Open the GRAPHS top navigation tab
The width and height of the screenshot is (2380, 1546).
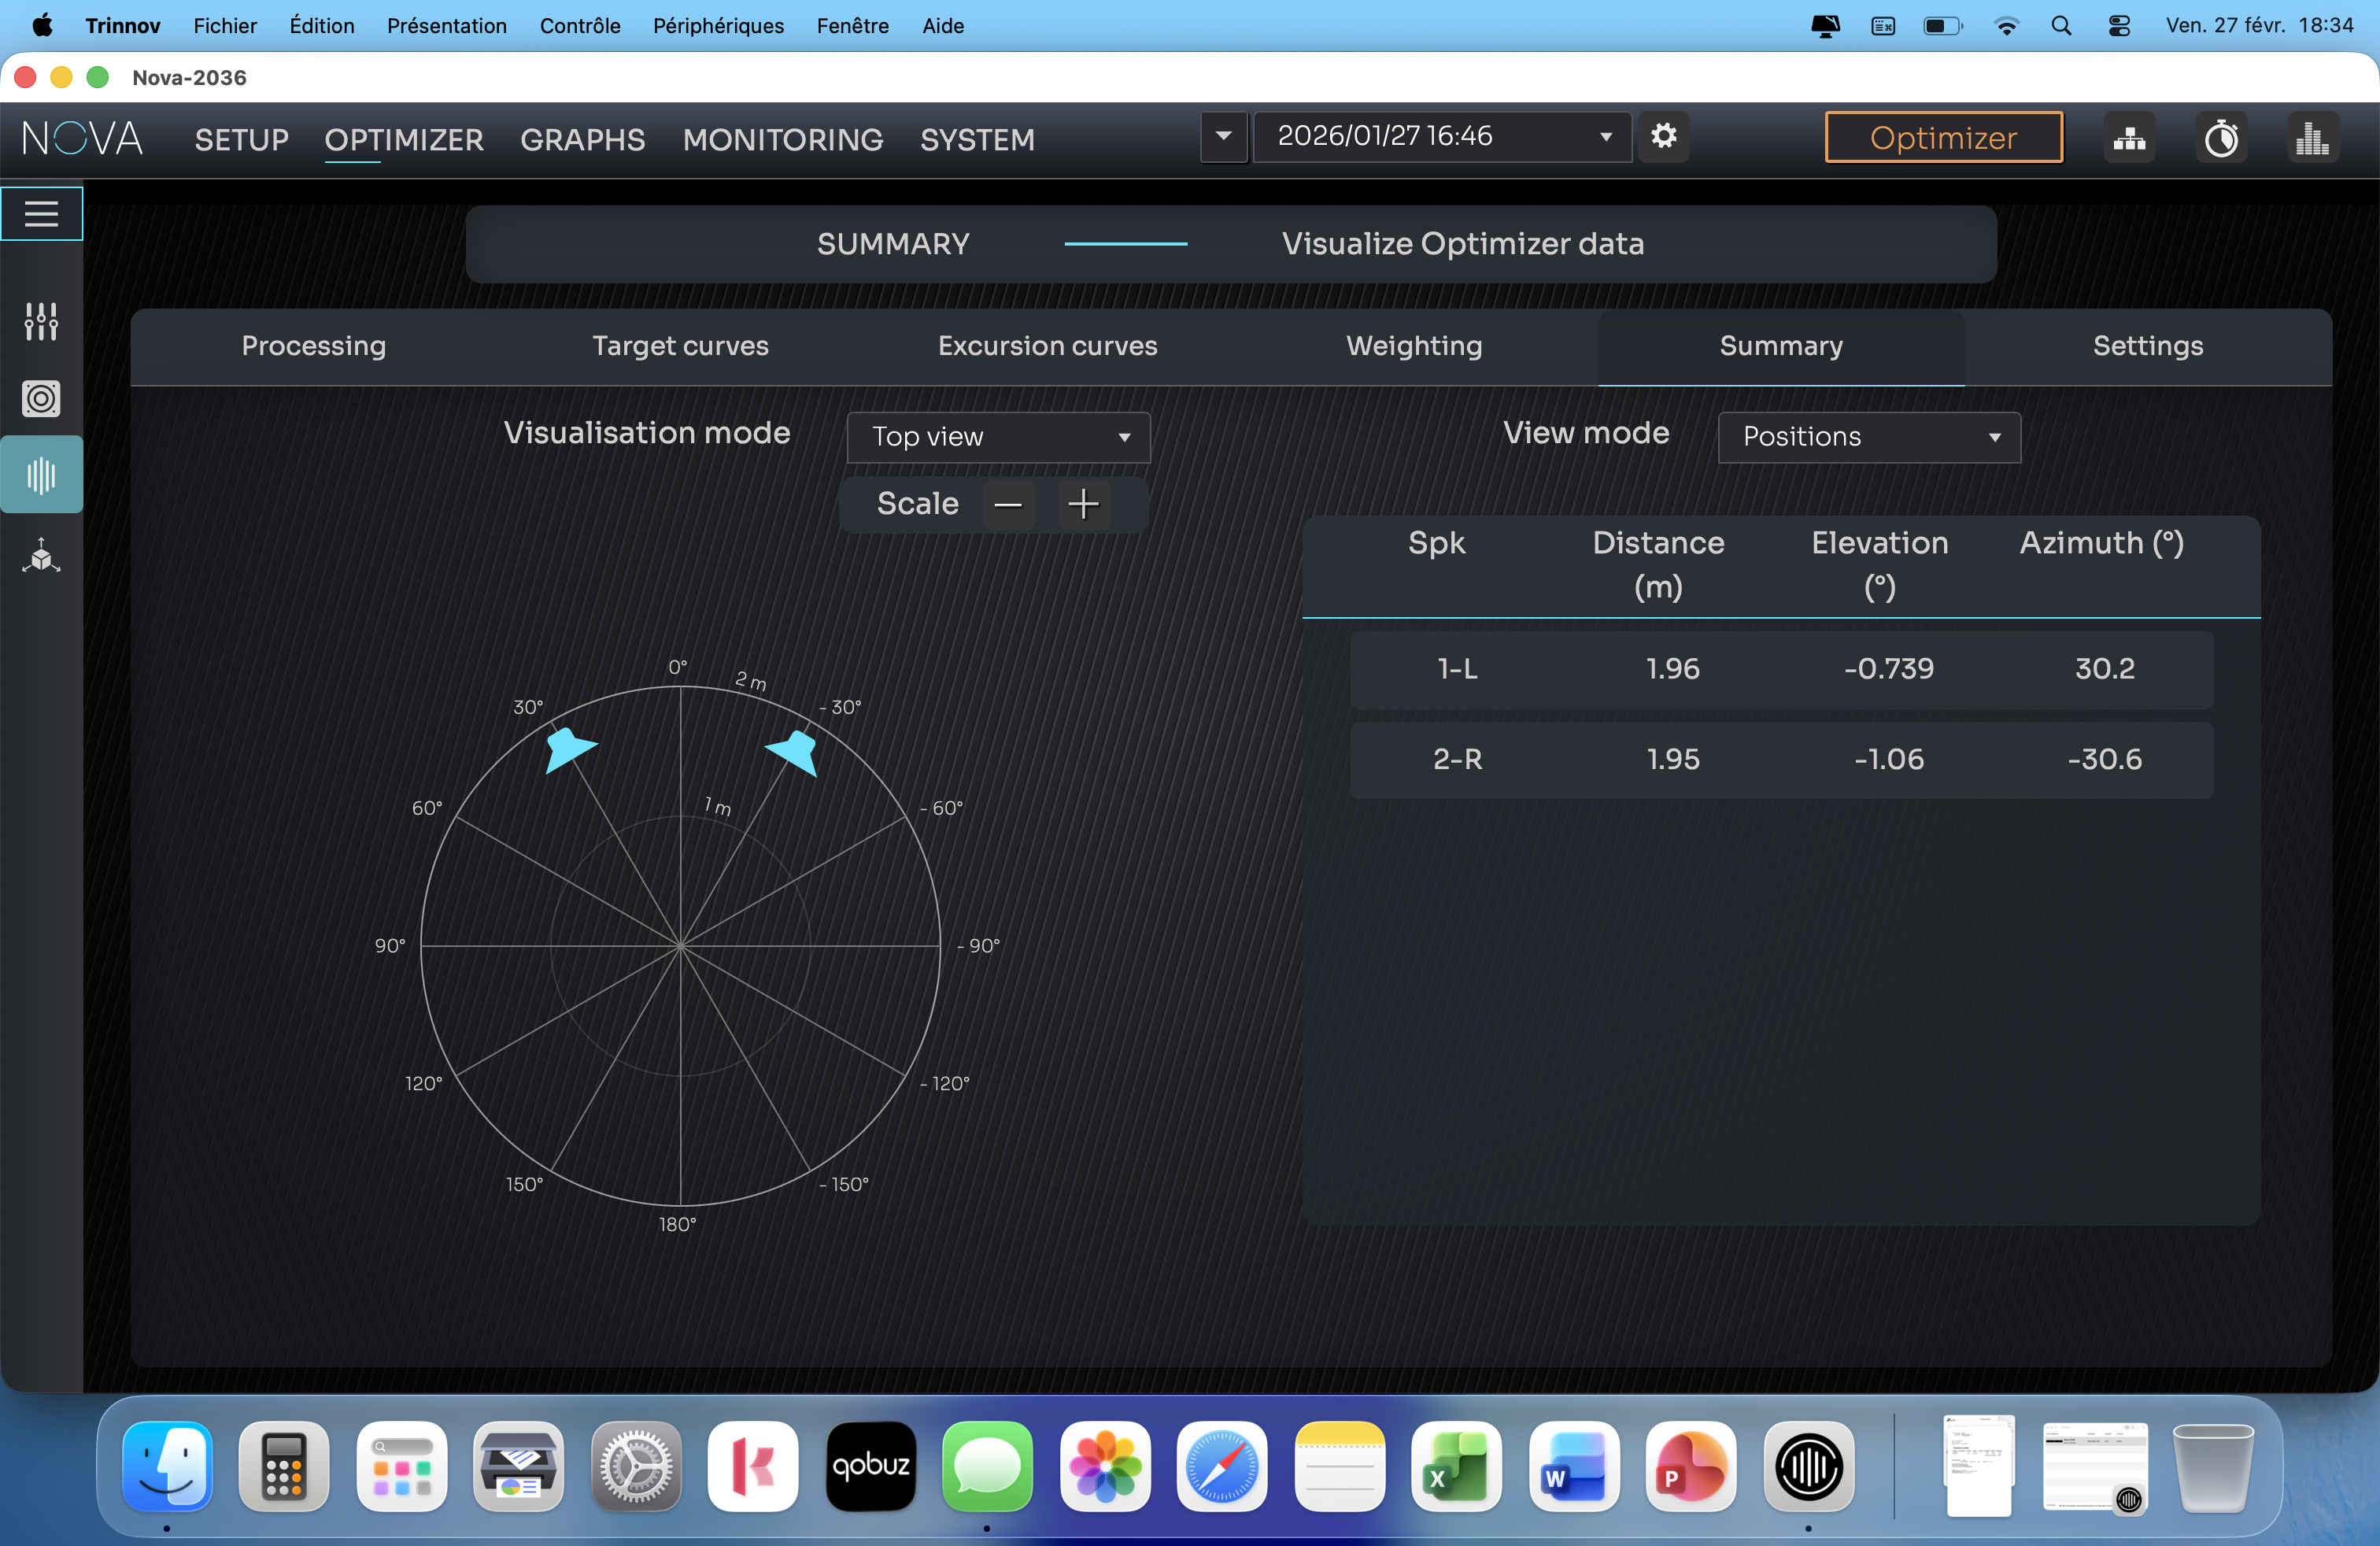click(582, 140)
